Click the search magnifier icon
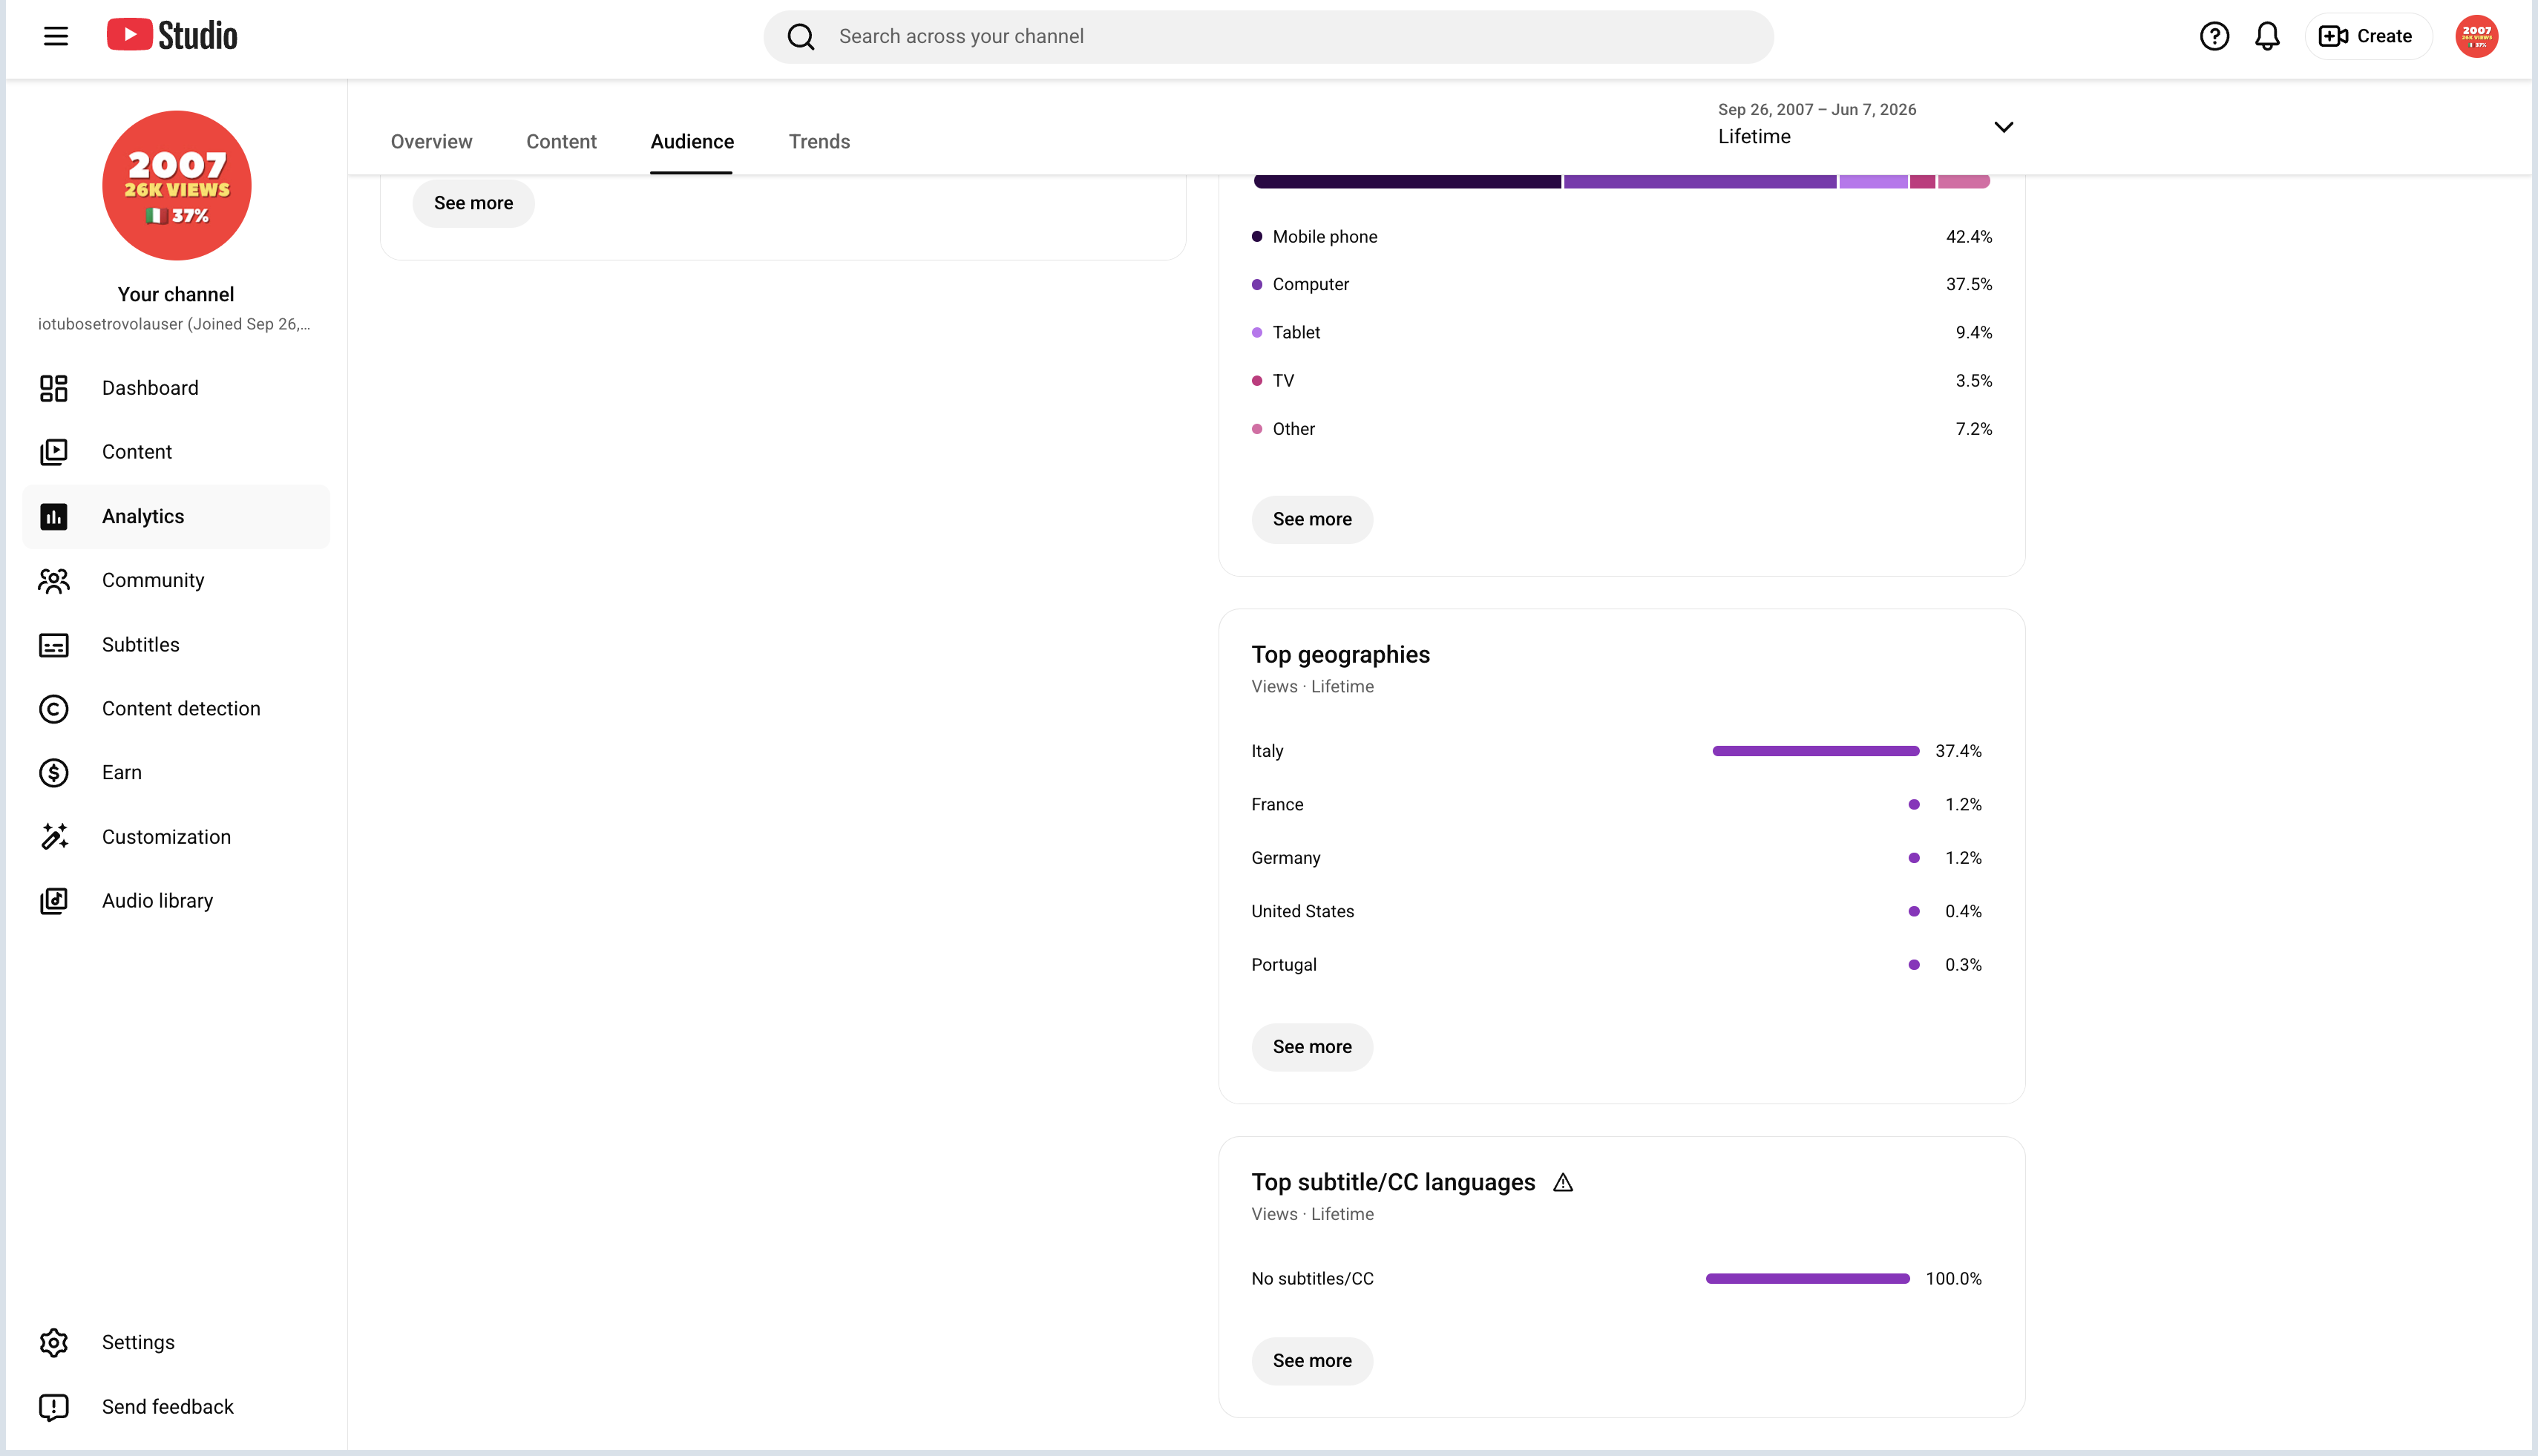2538x1456 pixels. (x=801, y=37)
